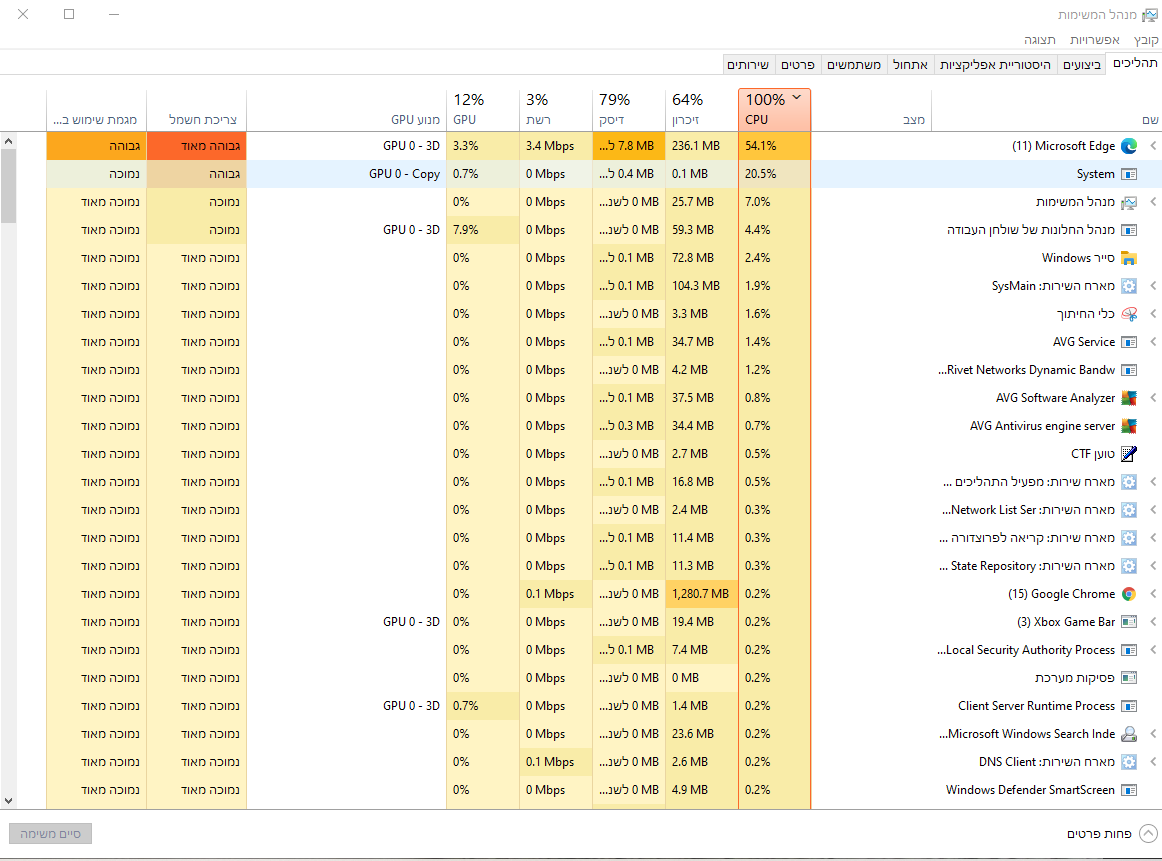Screen dimensions: 1162x861
Task: Click the Windows סייר folder icon
Action: point(1129,258)
